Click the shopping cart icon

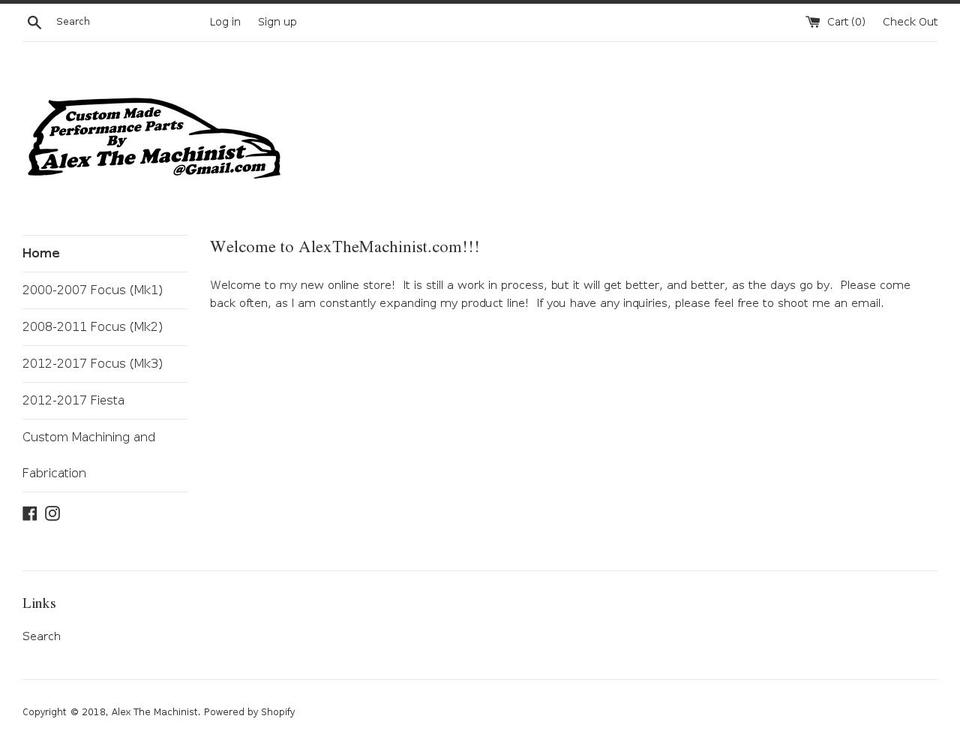point(812,22)
